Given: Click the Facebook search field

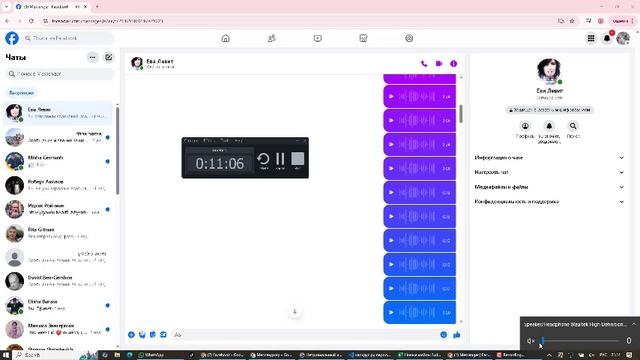Looking at the screenshot, I should [69, 38].
